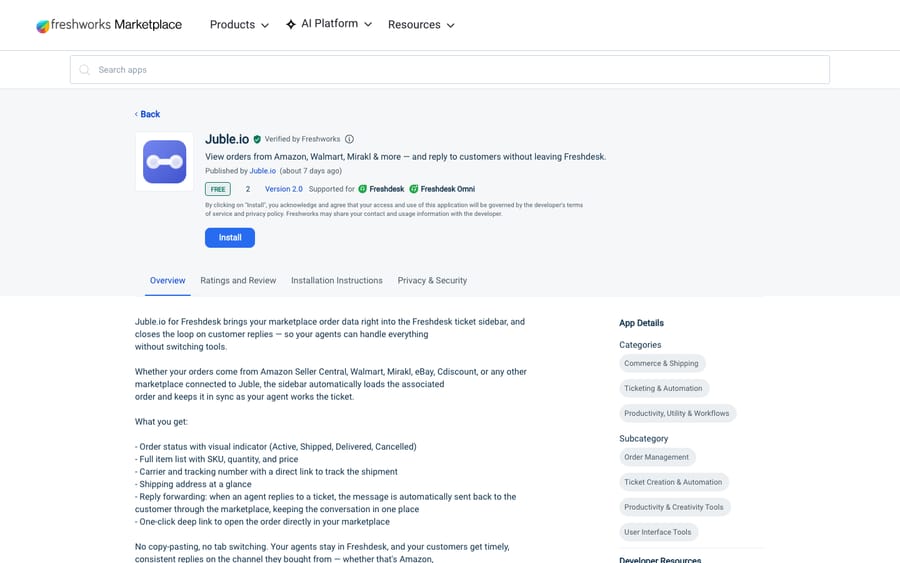900x563 pixels.
Task: Switch to the Overview tab
Action: [x=168, y=281]
